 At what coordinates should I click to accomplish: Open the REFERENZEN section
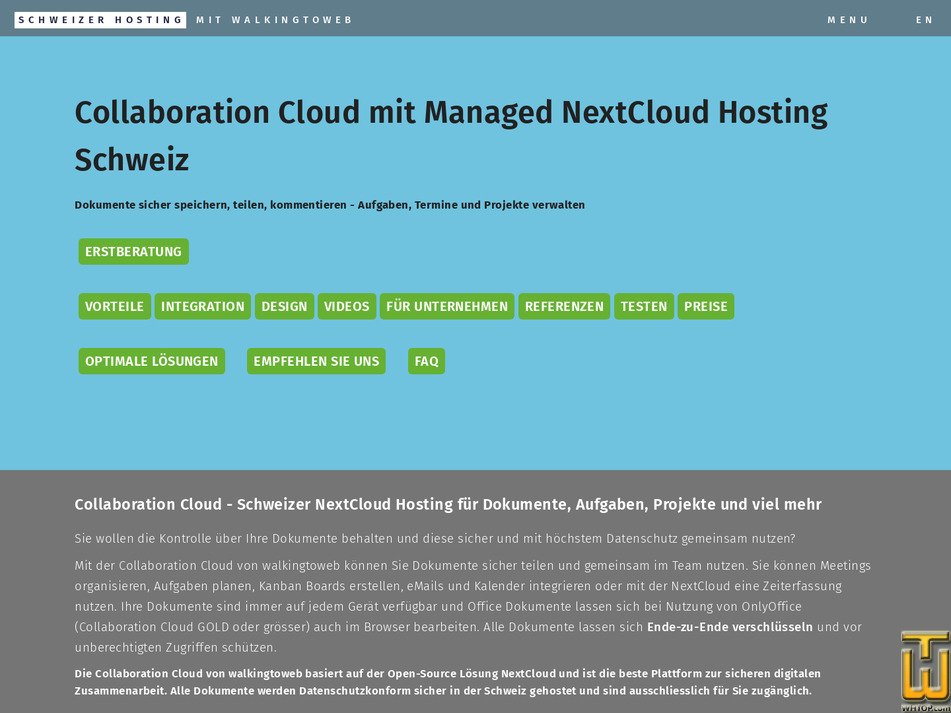point(564,306)
